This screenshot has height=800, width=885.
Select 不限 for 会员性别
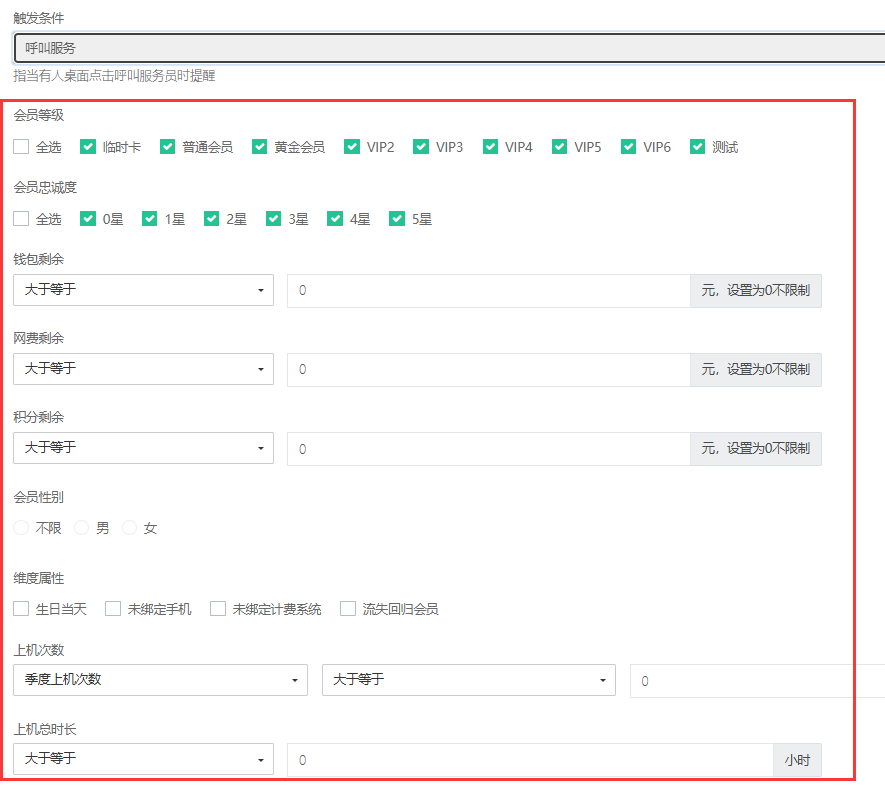click(21, 528)
